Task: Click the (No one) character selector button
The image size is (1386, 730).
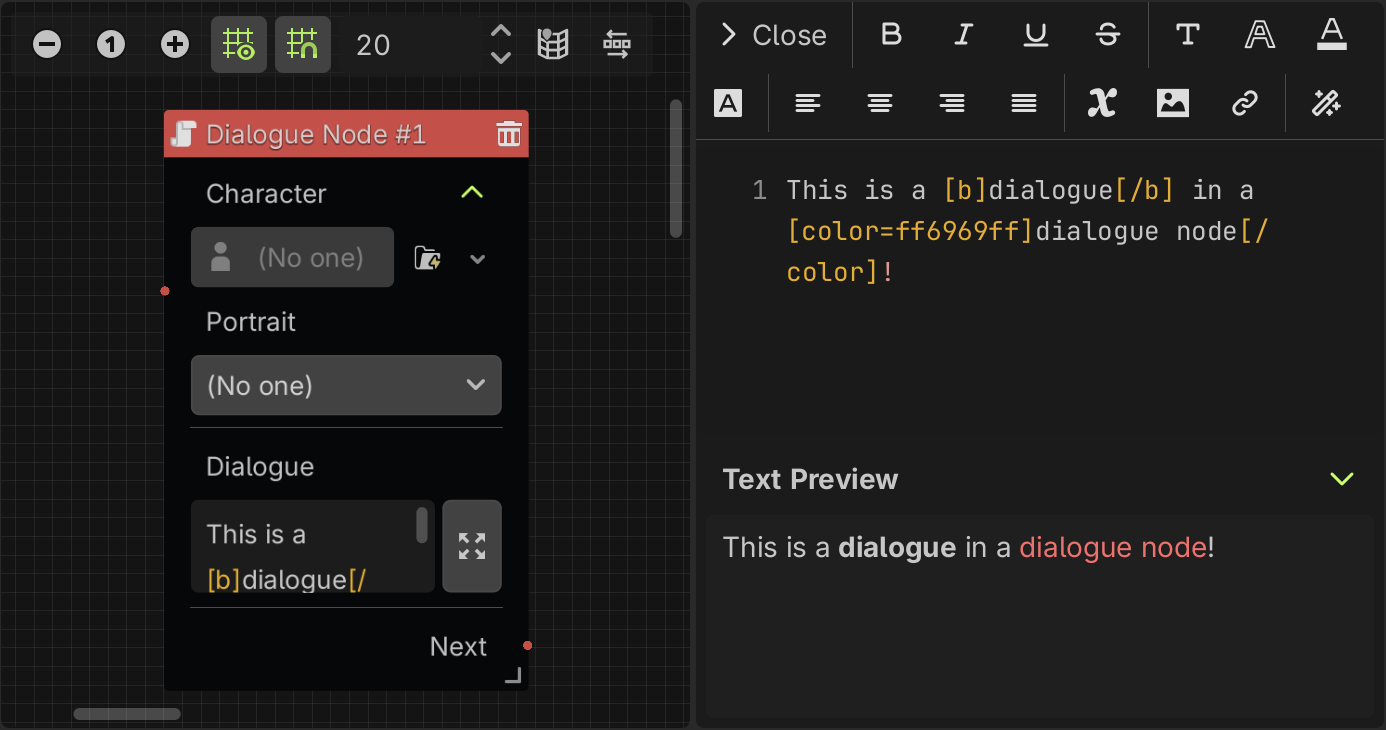Action: pyautogui.click(x=292, y=257)
